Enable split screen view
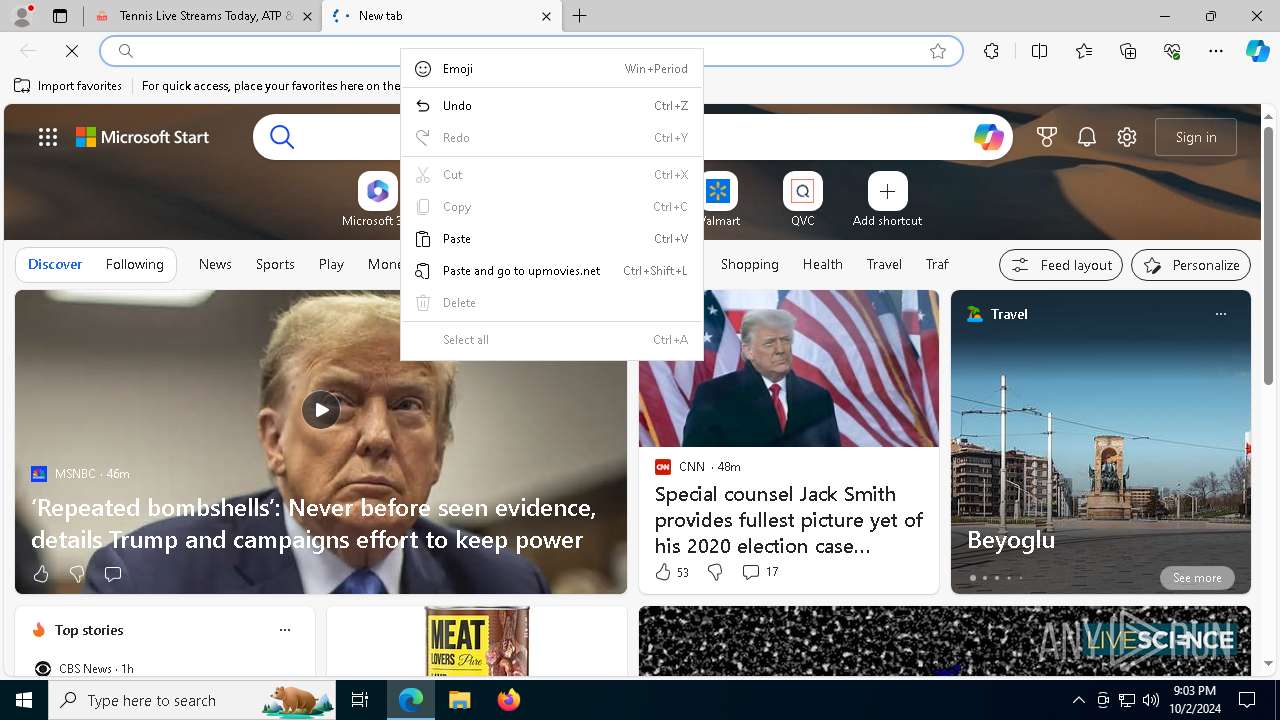Image resolution: width=1280 pixels, height=720 pixels. [x=1039, y=51]
